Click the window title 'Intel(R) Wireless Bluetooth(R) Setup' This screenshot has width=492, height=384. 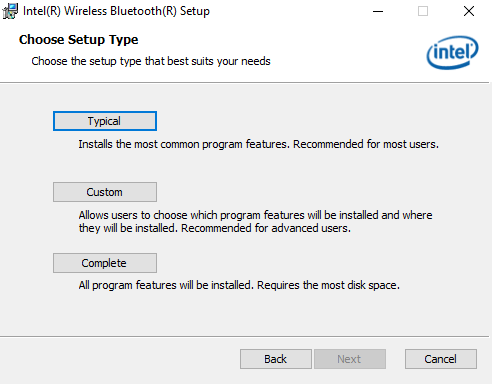click(116, 11)
